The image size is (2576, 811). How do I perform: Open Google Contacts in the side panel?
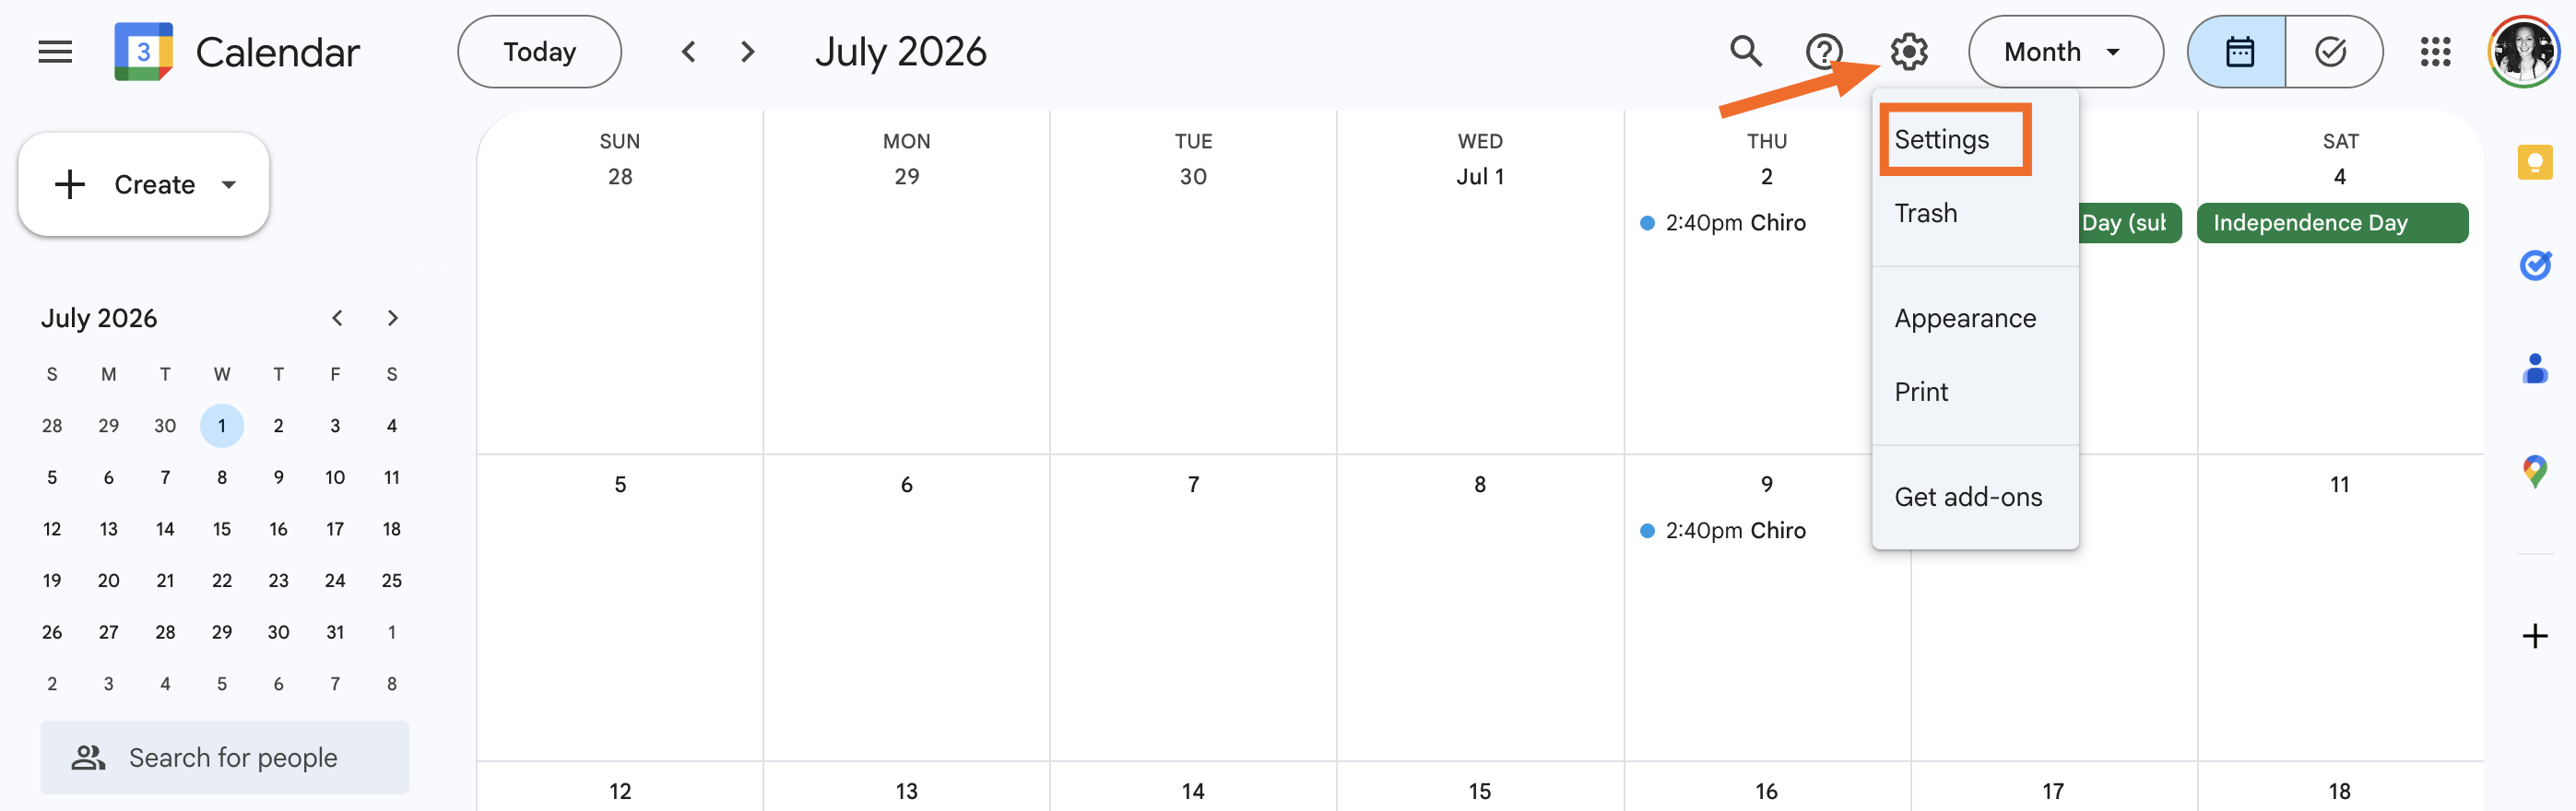2536,368
